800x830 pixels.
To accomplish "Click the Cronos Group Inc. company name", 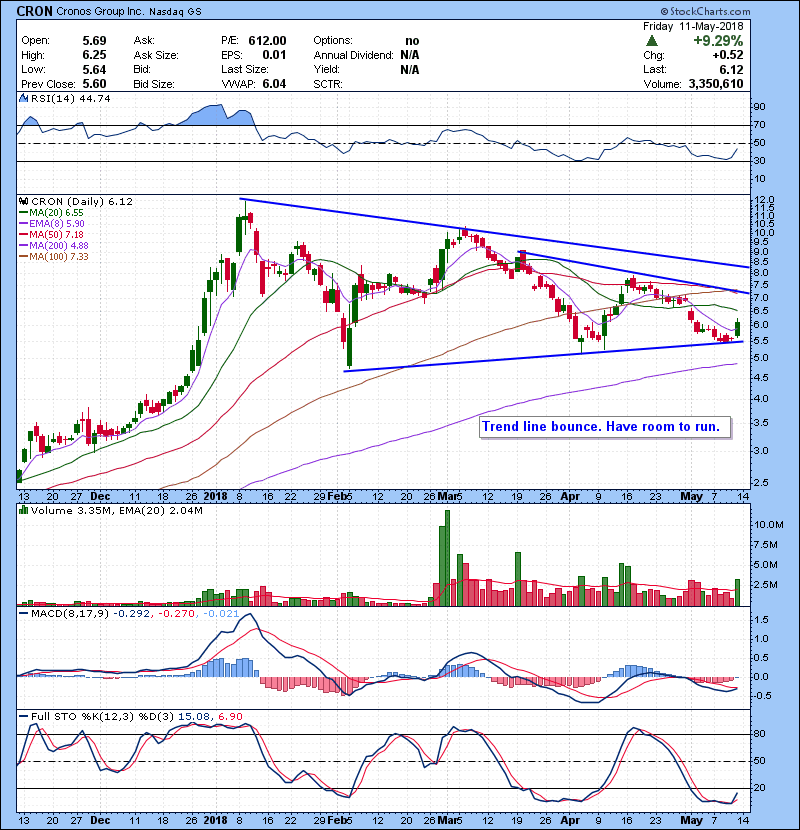I will click(100, 11).
